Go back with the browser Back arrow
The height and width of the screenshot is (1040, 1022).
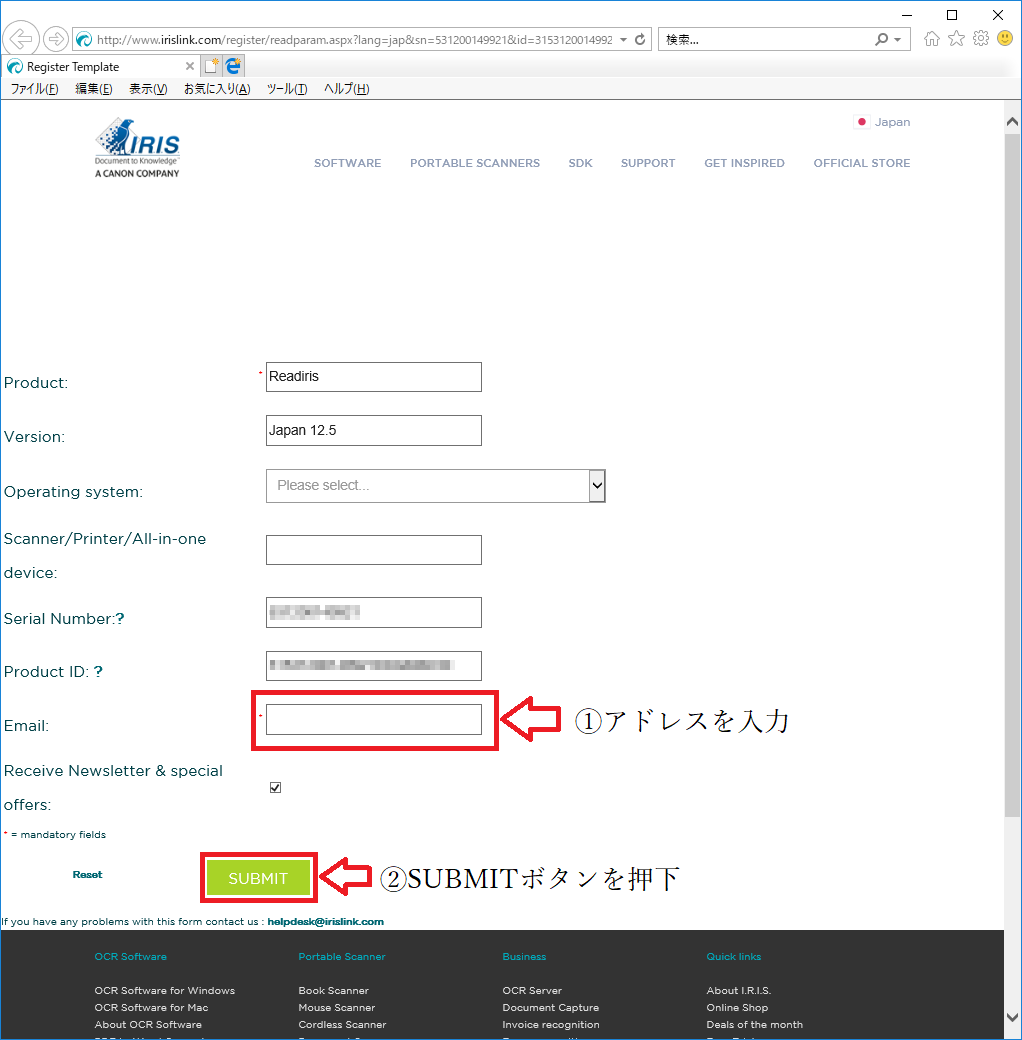21,39
